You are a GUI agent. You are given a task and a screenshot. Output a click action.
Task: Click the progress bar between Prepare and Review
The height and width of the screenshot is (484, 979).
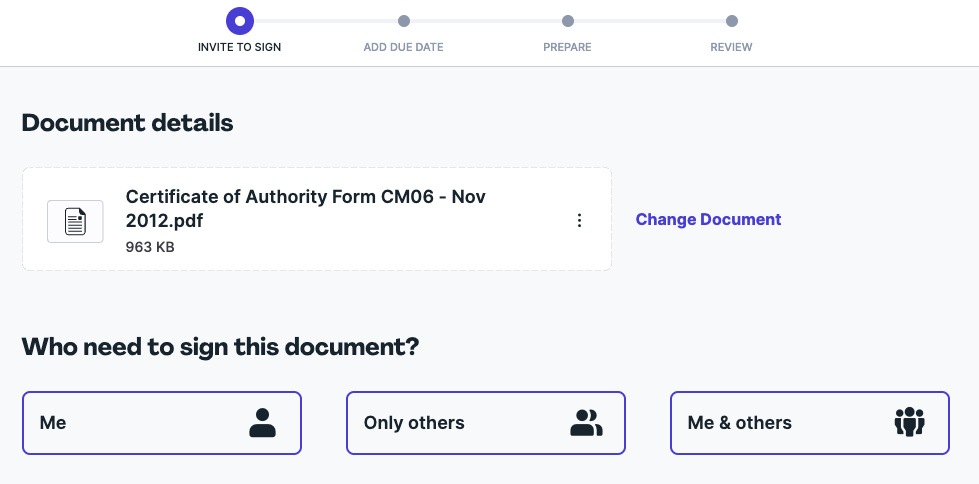649,21
